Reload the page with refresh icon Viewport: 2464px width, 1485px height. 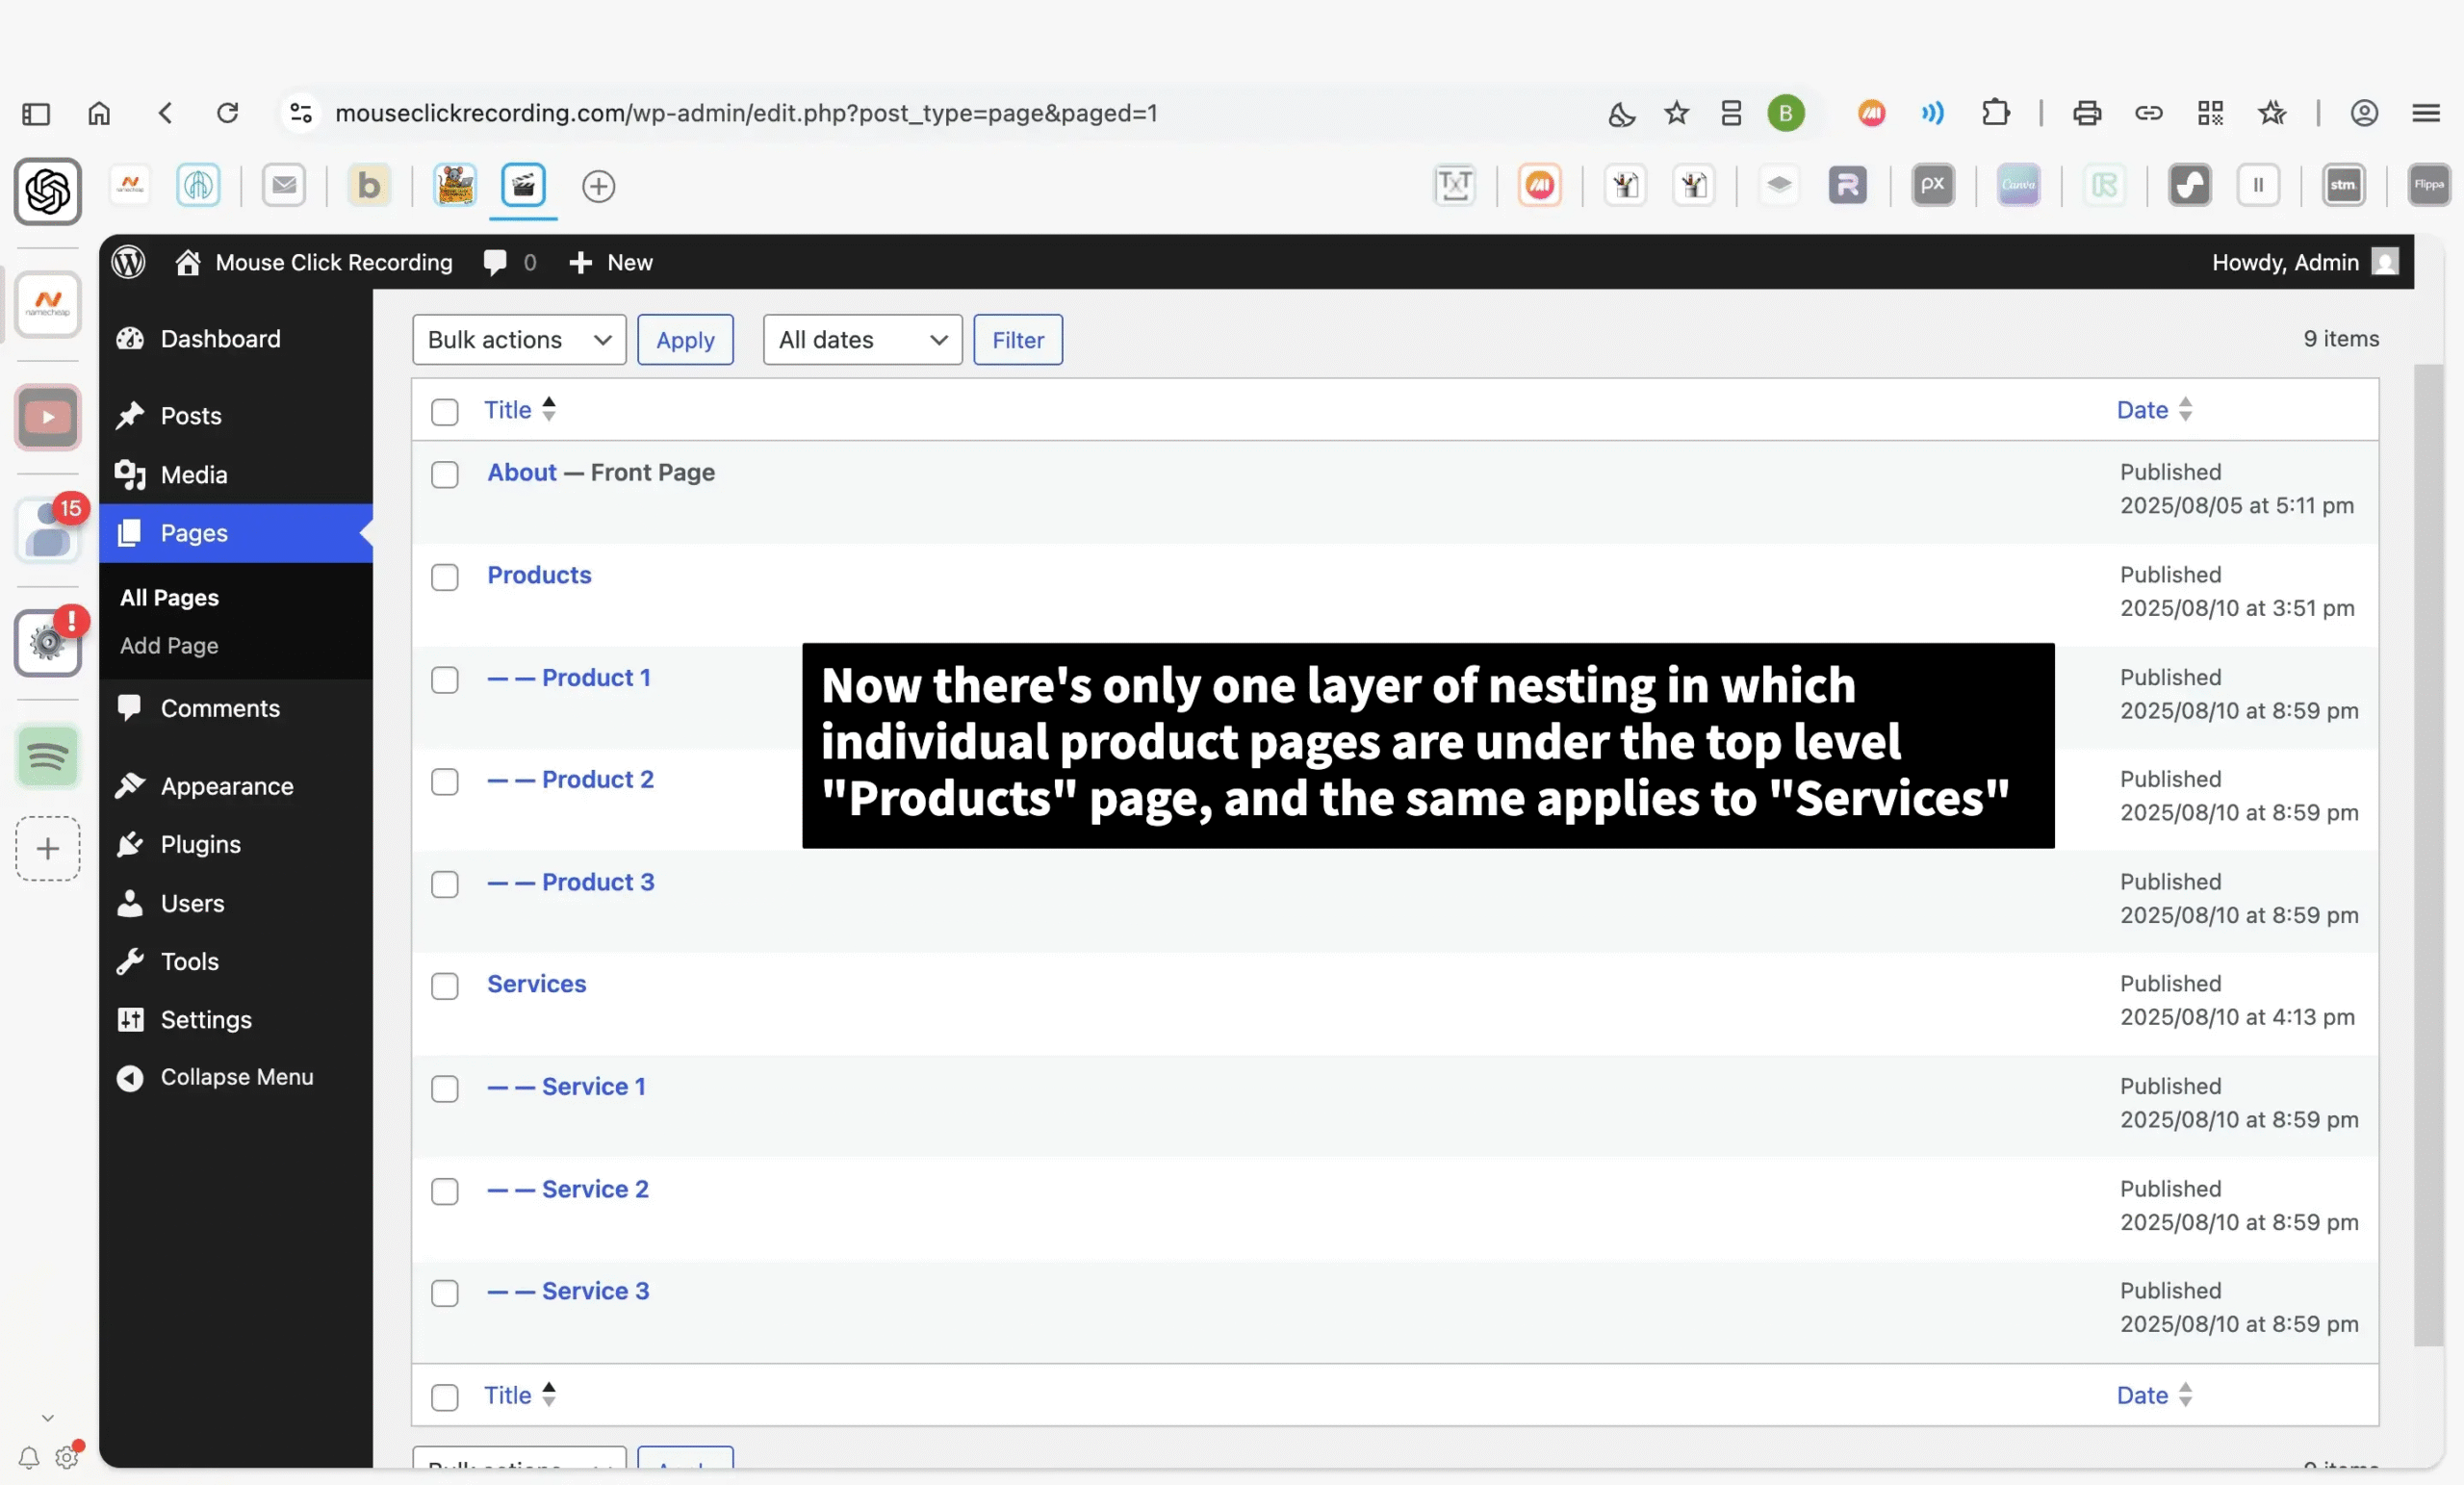[x=228, y=113]
